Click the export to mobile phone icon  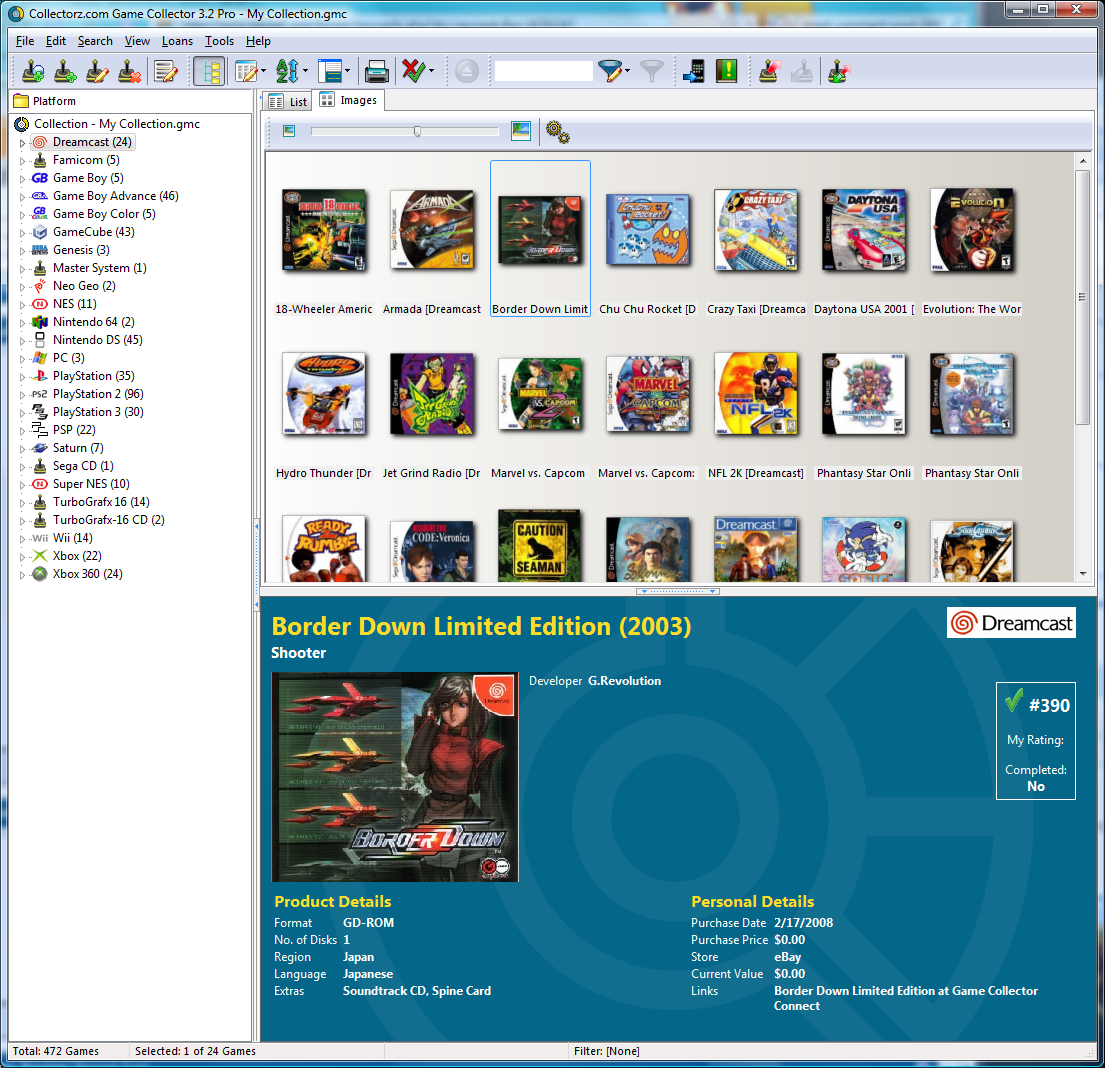point(693,71)
